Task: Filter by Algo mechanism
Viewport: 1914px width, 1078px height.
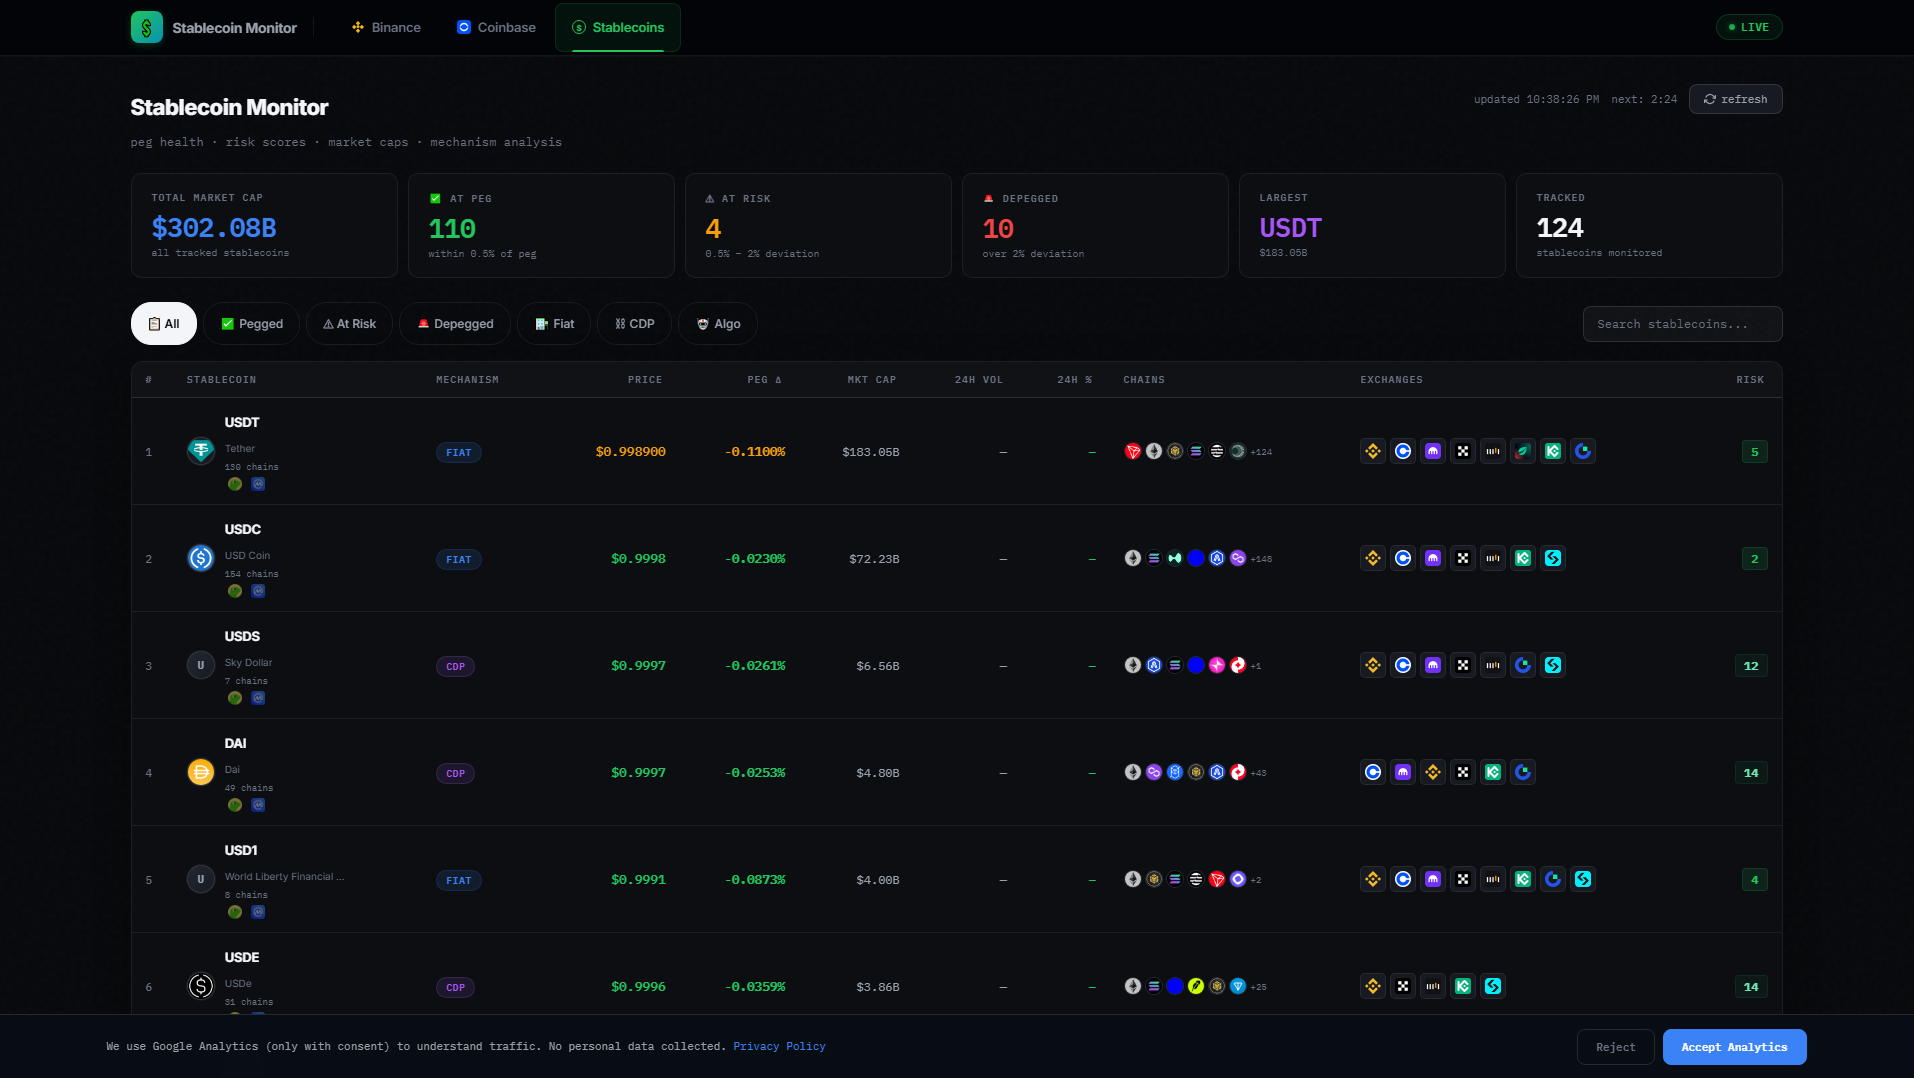Action: coord(718,324)
